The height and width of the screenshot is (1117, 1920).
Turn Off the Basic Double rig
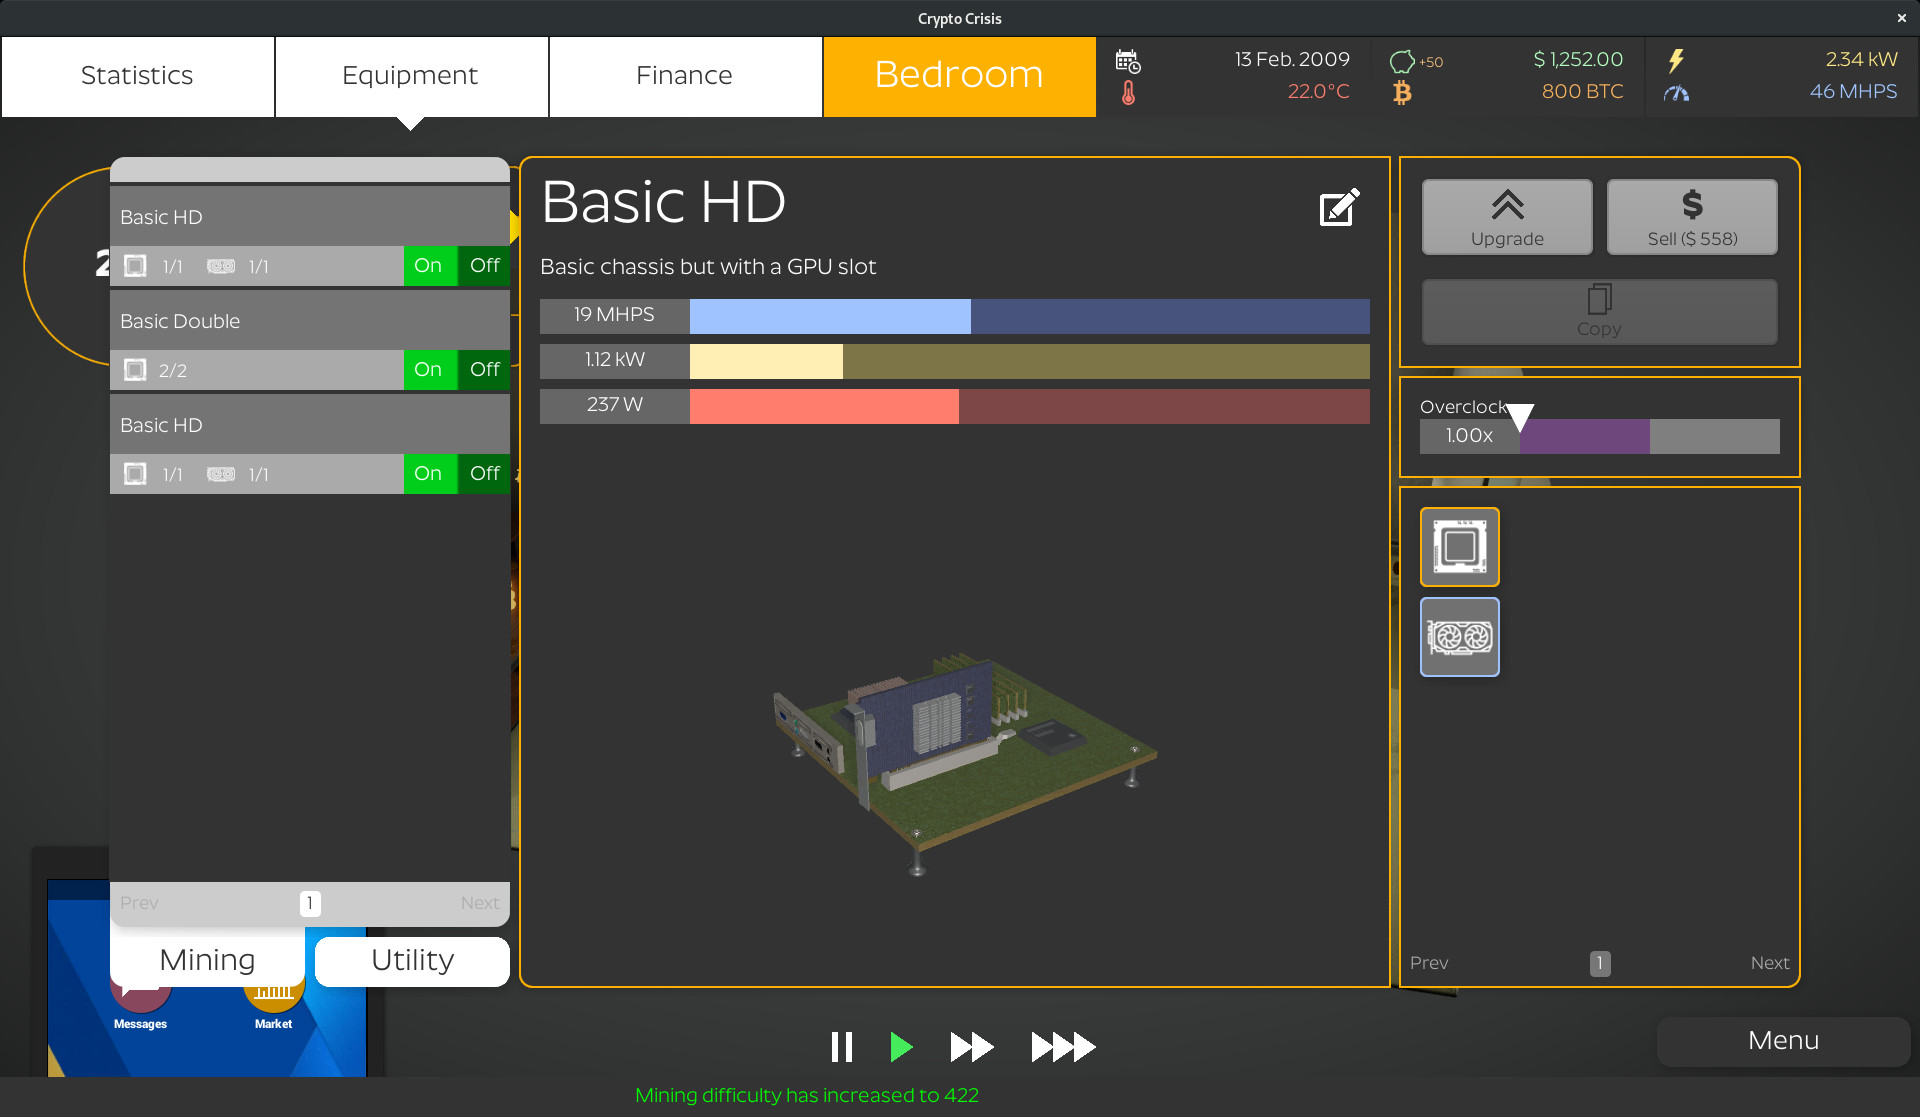tap(484, 369)
